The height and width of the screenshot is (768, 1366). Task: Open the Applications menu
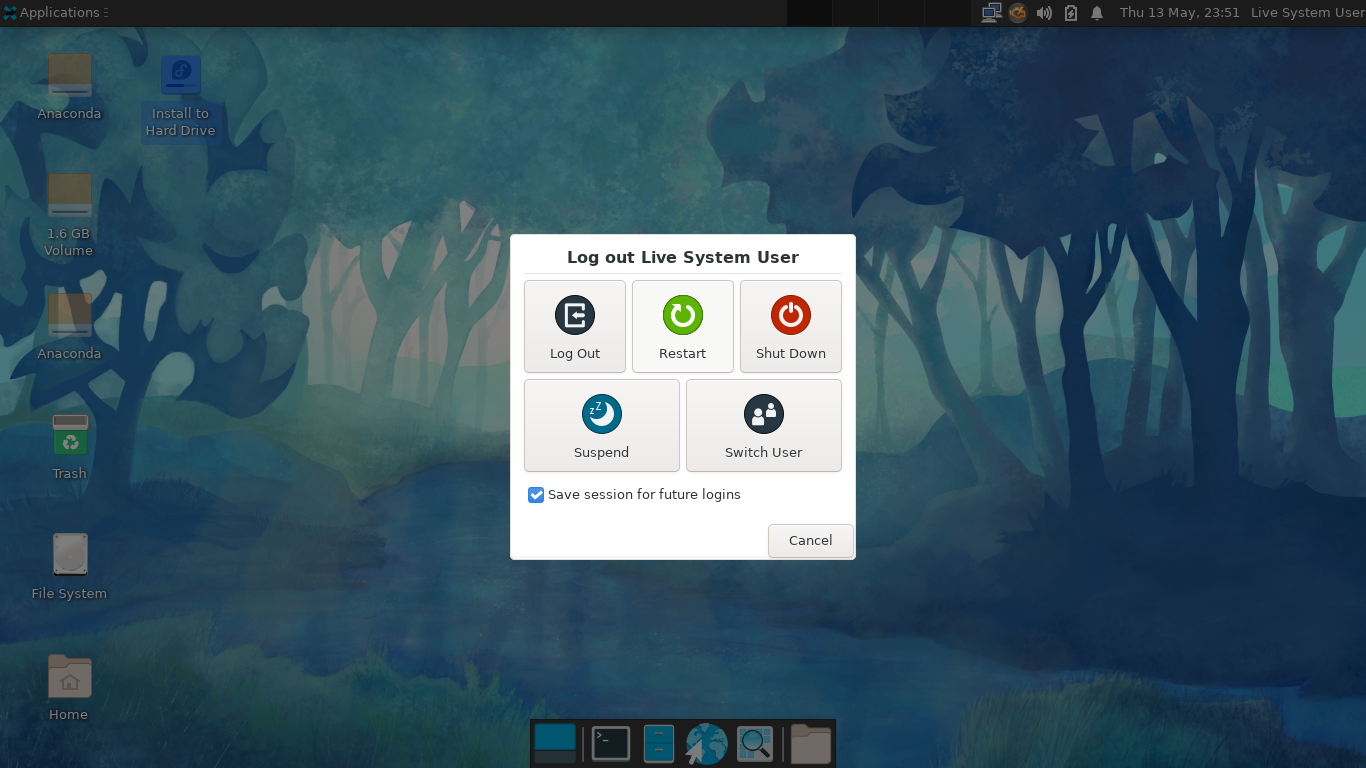click(53, 13)
